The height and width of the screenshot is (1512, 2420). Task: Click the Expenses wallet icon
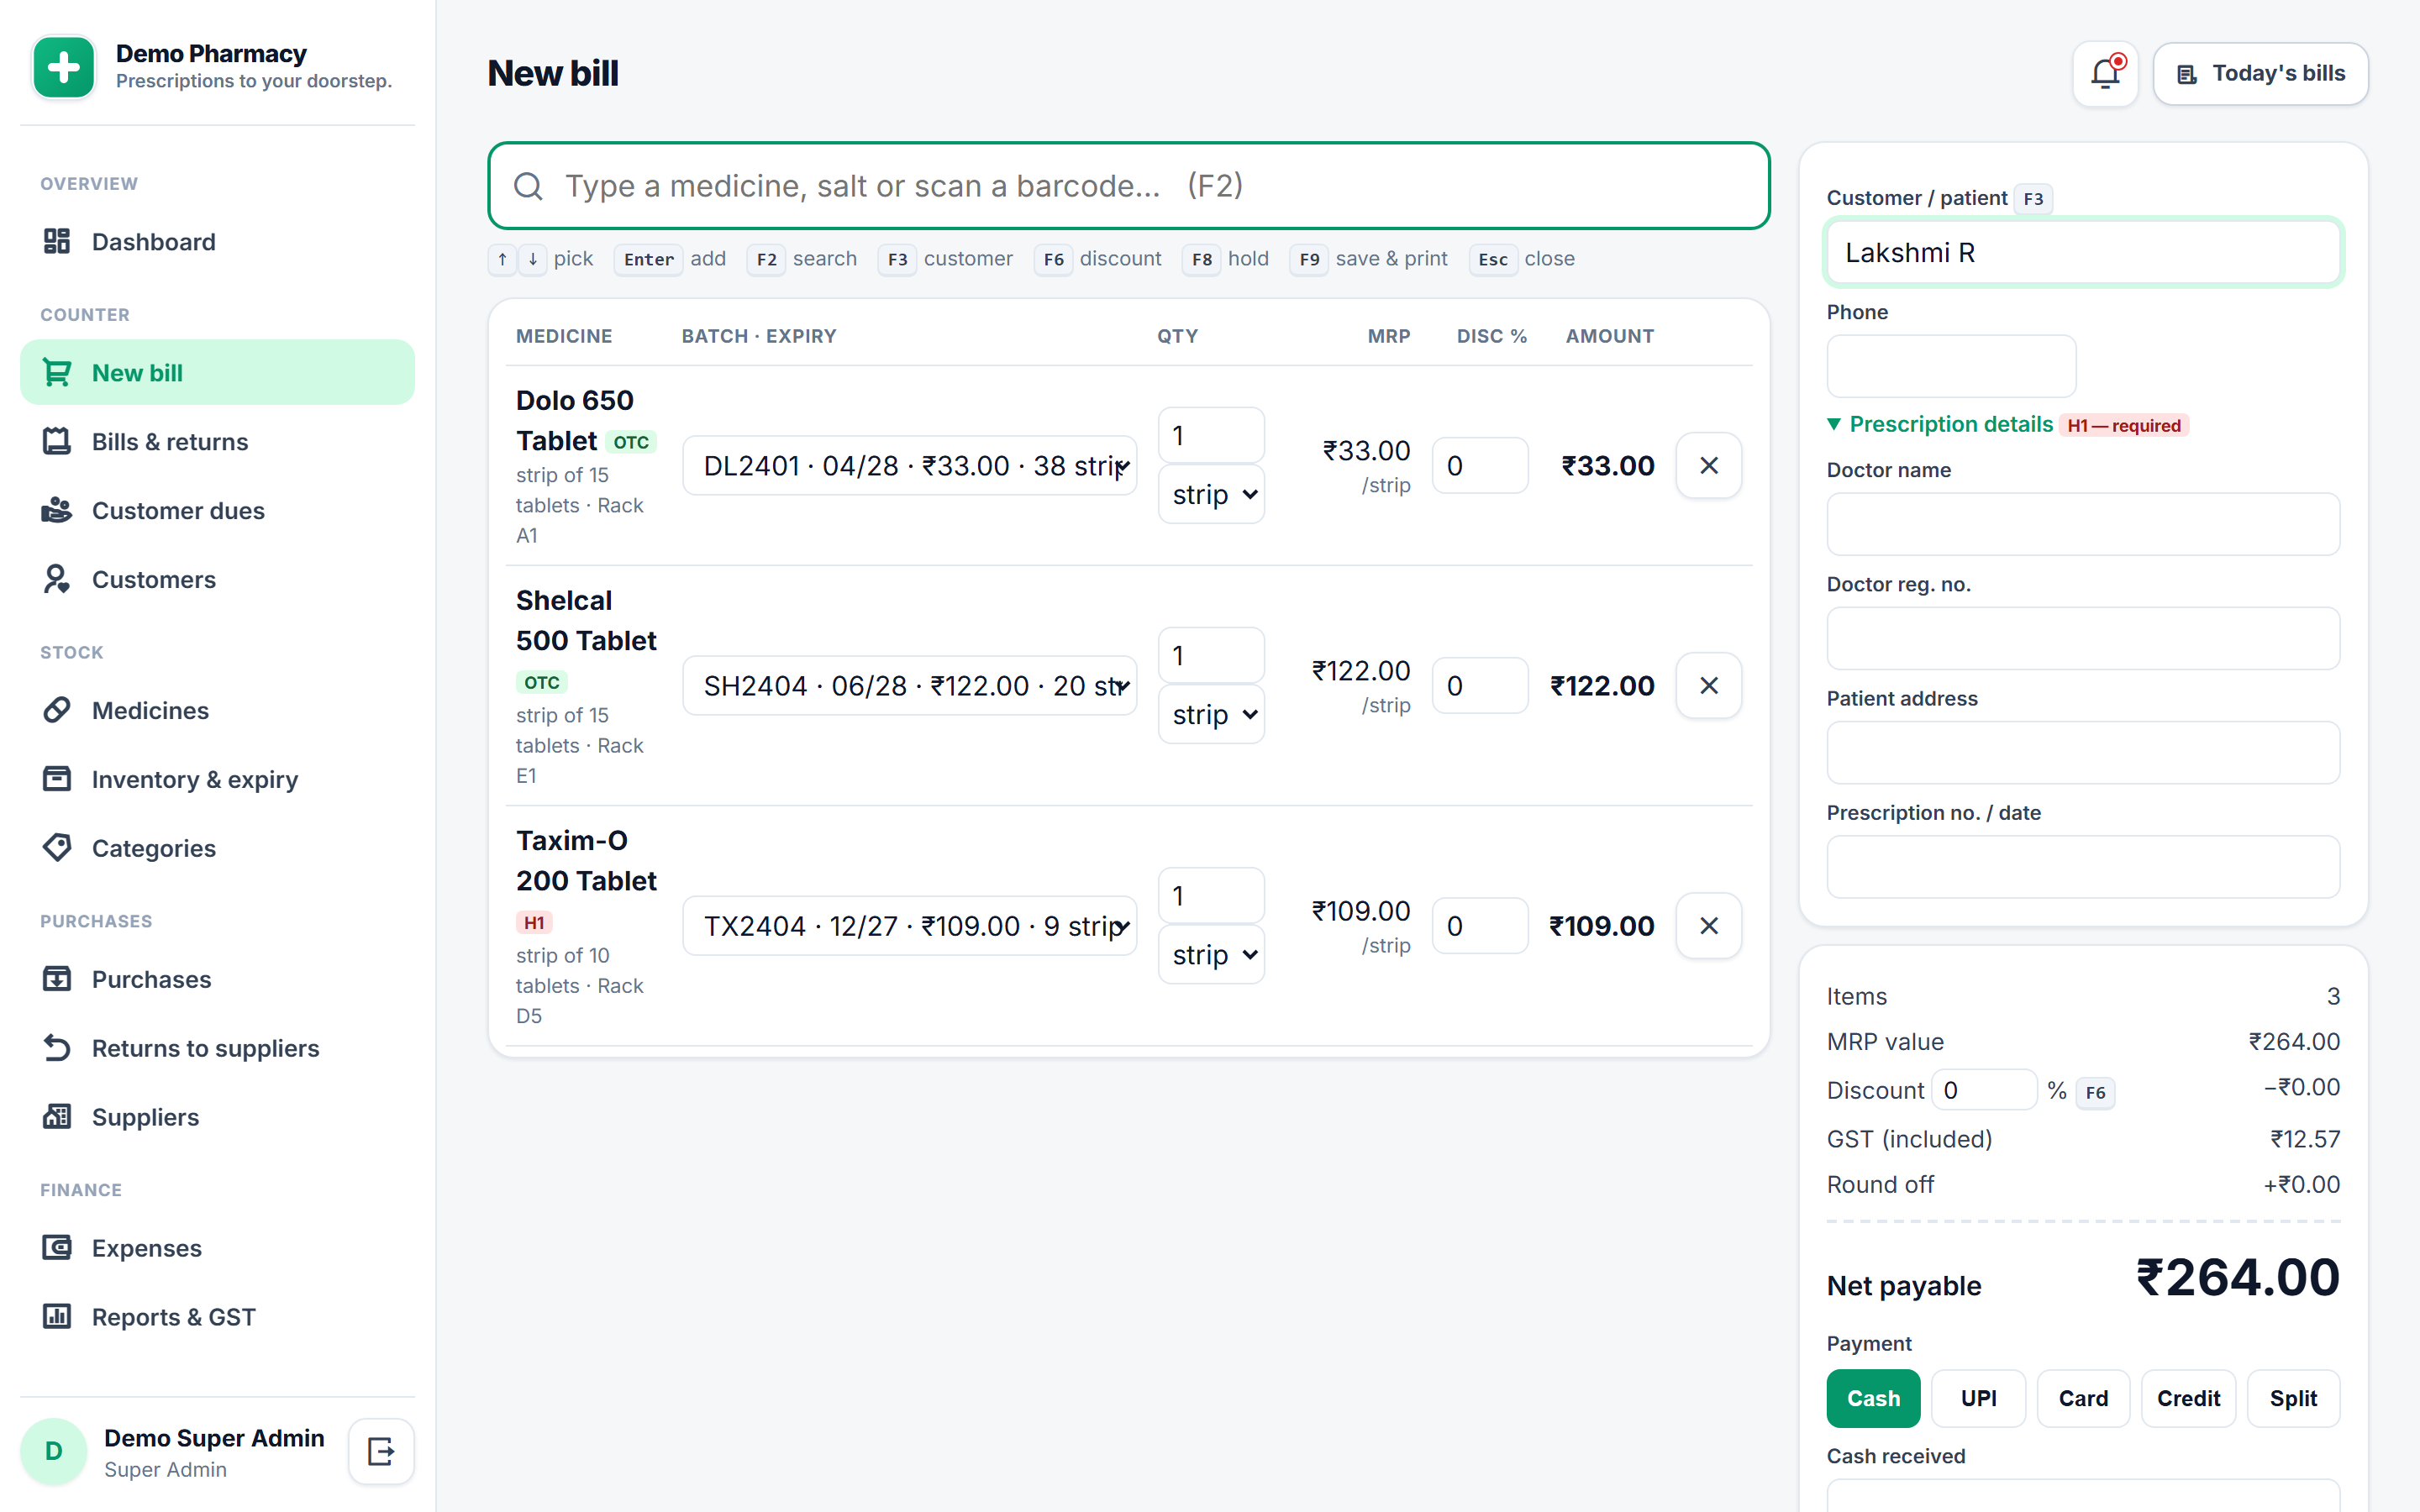57,1248
